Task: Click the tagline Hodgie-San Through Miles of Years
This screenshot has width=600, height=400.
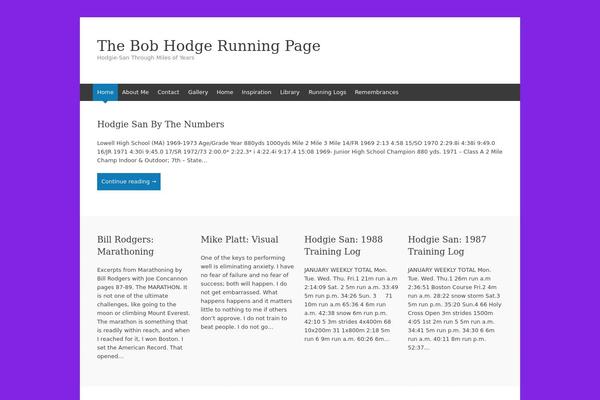Action: click(x=145, y=58)
